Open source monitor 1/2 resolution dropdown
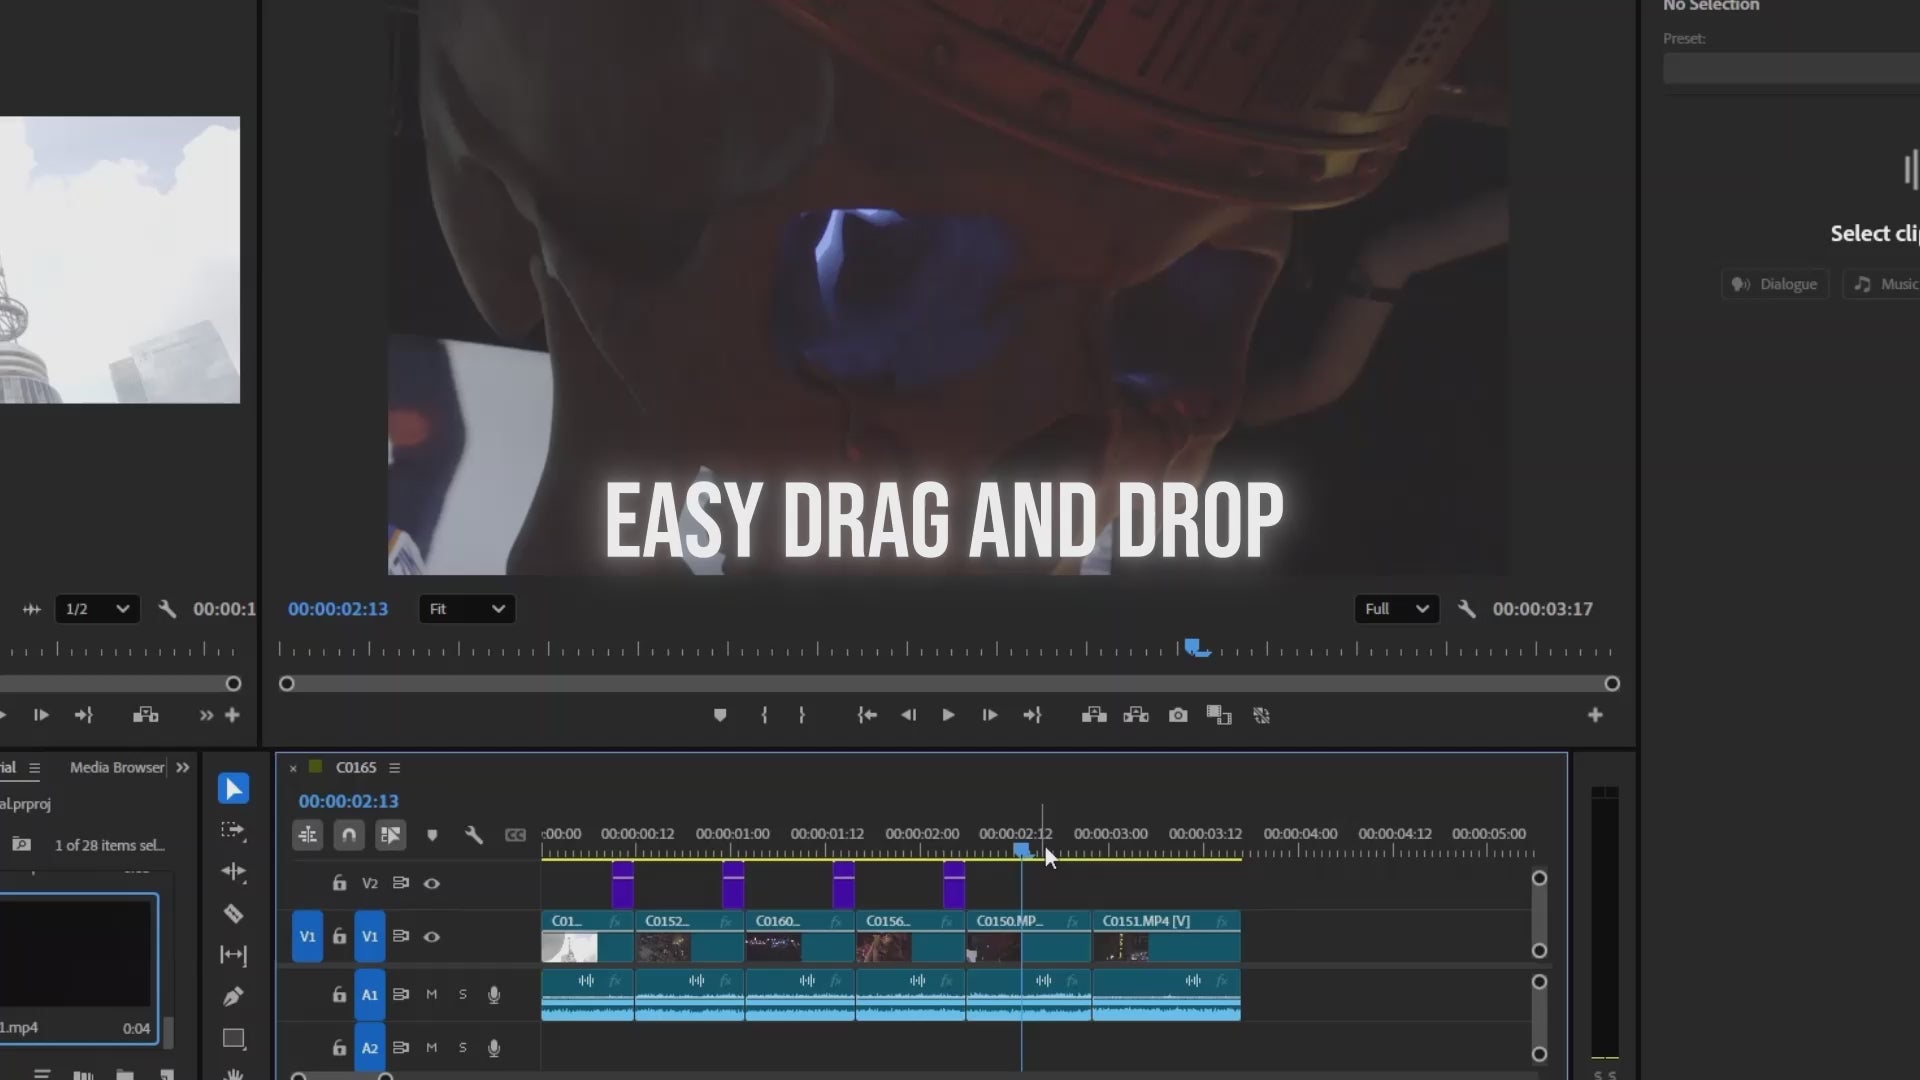The width and height of the screenshot is (1920, 1080). pos(96,609)
